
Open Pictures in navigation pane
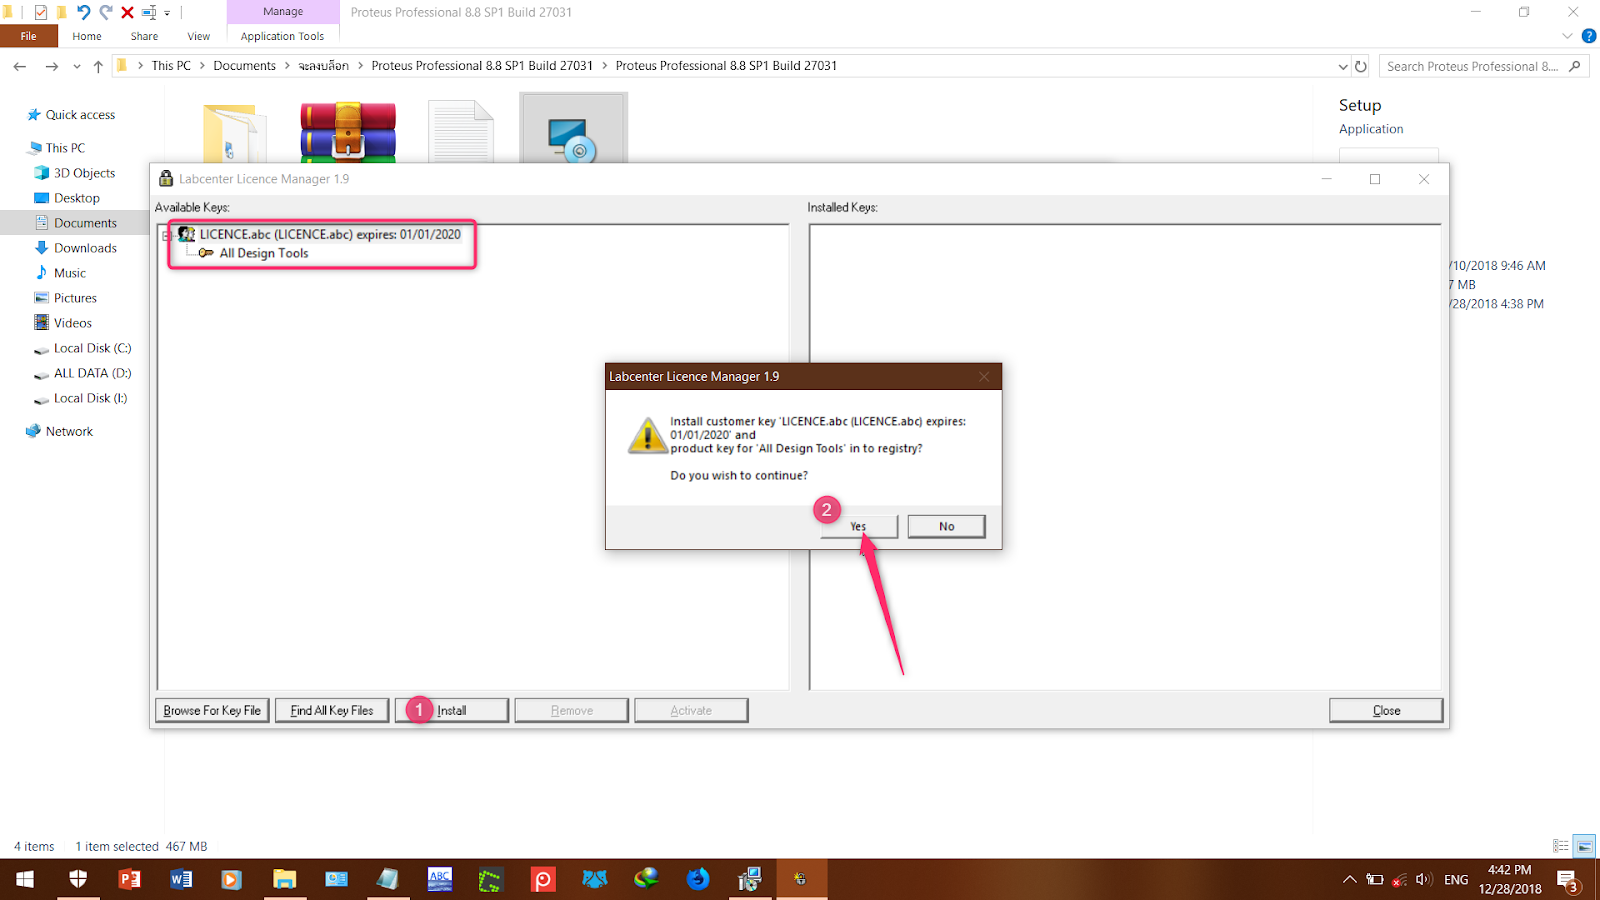pyautogui.click(x=75, y=298)
